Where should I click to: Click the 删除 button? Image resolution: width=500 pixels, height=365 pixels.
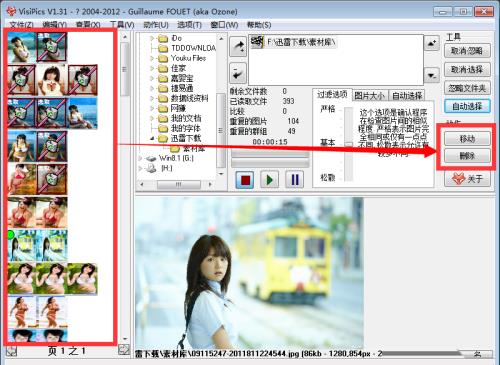(467, 156)
